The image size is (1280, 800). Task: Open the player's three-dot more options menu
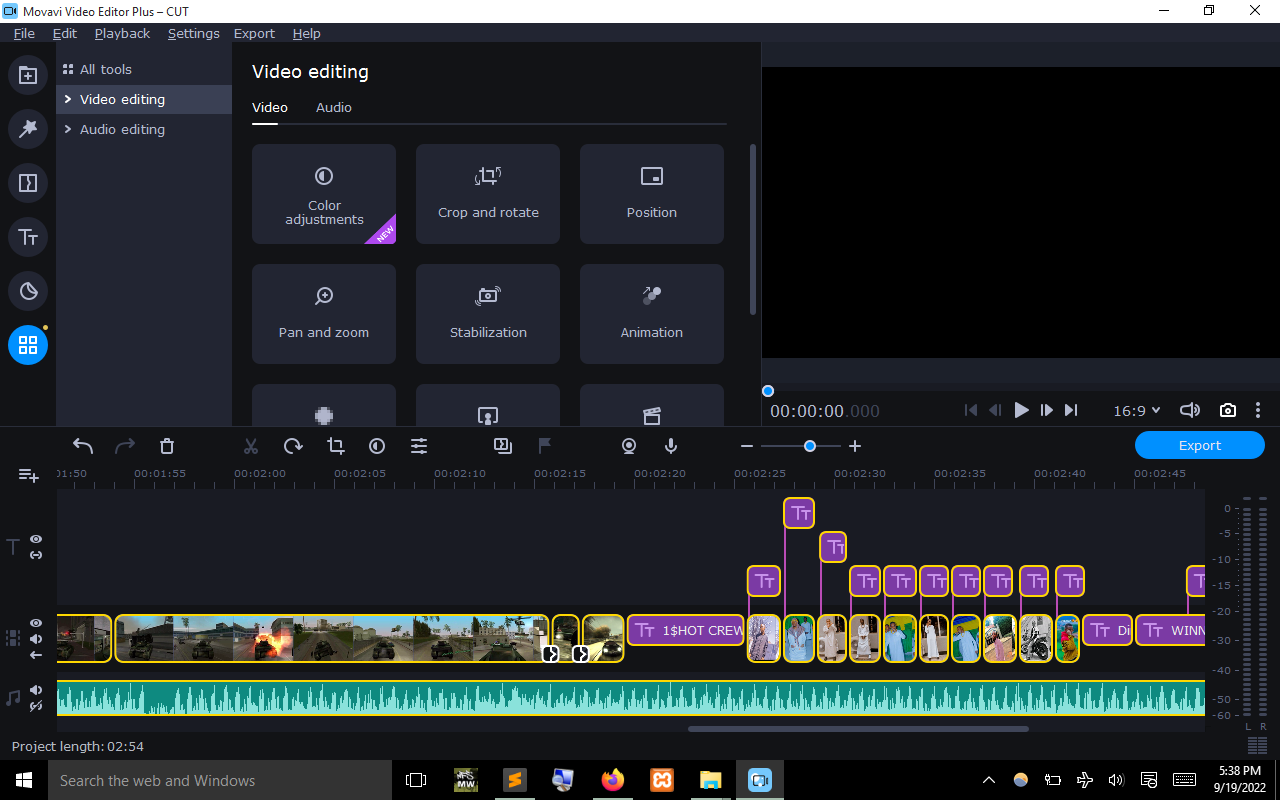[x=1258, y=410]
